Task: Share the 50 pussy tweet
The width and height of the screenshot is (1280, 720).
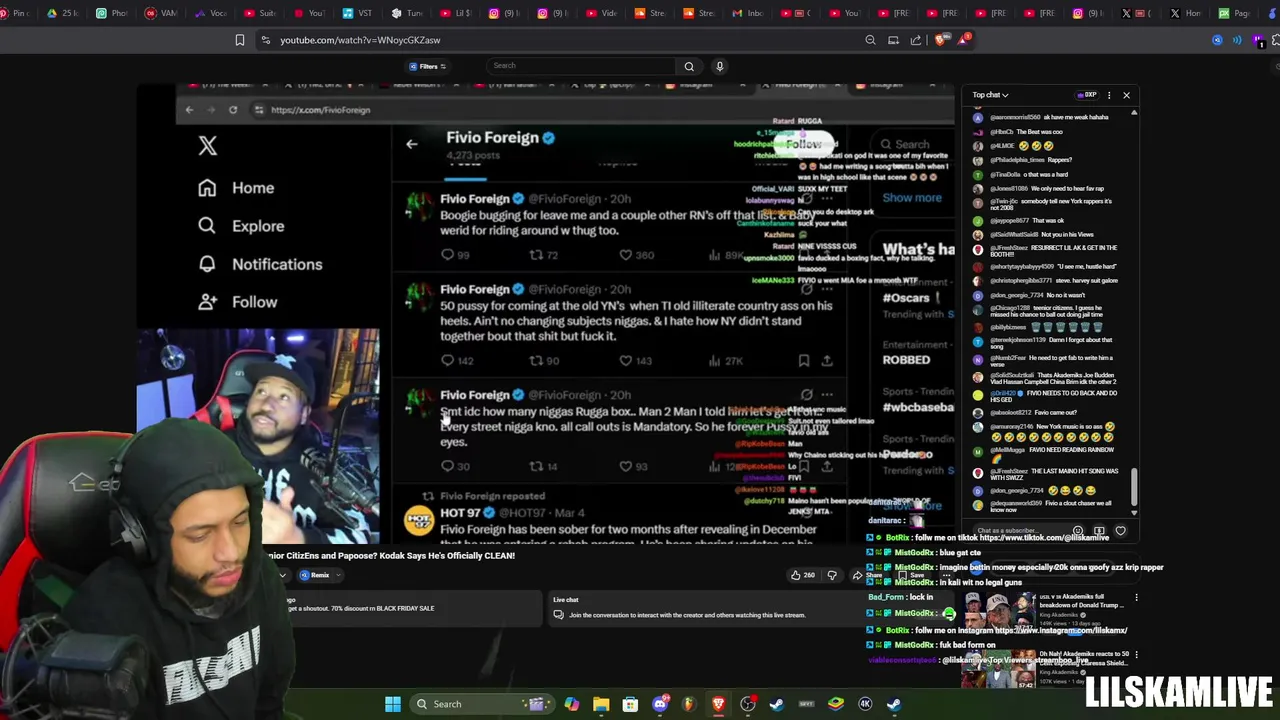Action: pos(827,360)
